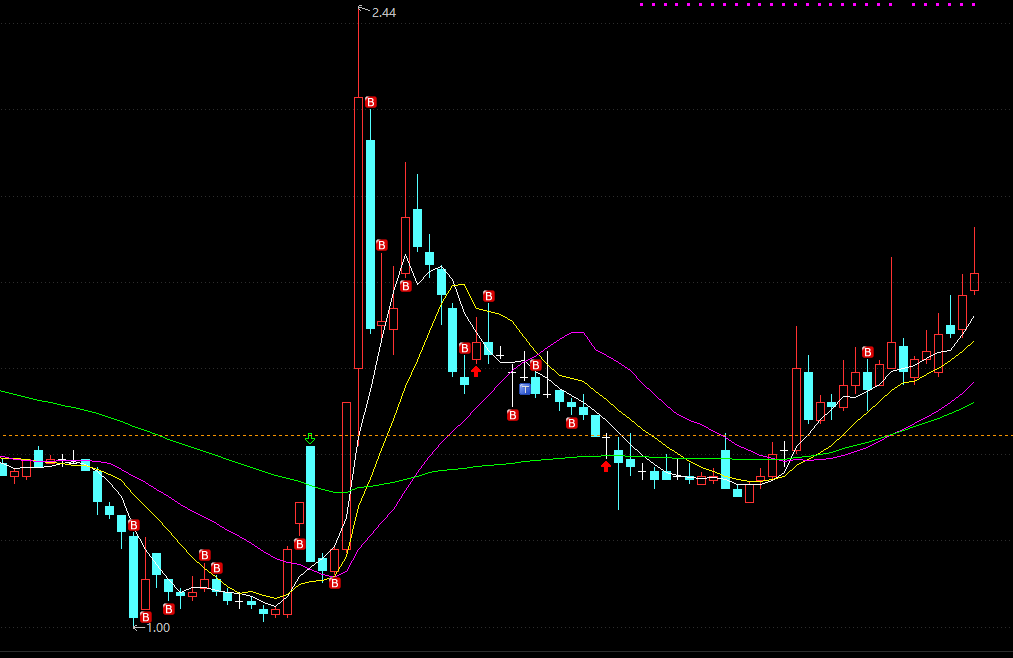Select the 1.00 lowest price label

(x=158, y=628)
